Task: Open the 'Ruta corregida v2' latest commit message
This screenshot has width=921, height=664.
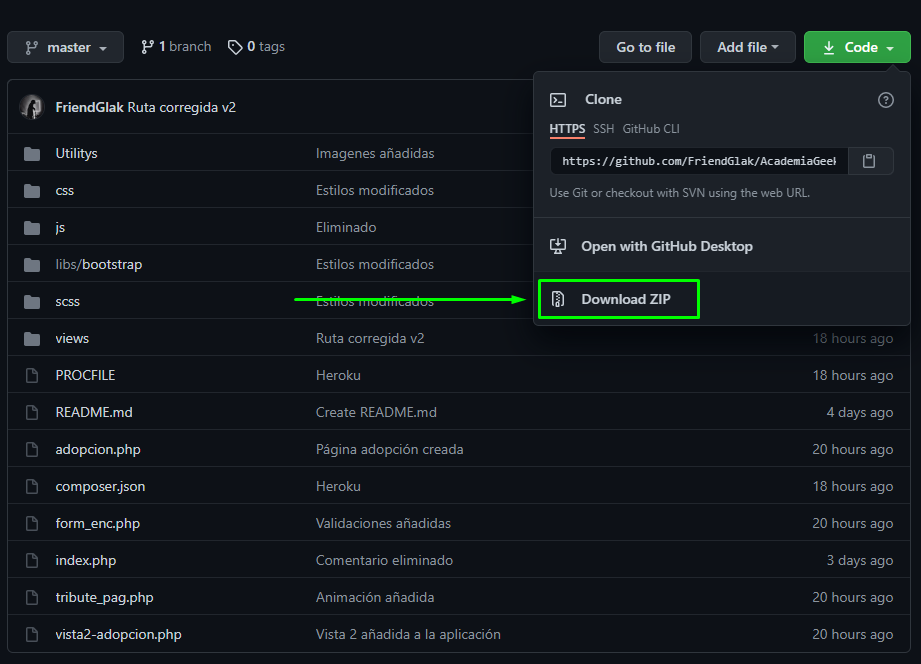Action: (181, 108)
